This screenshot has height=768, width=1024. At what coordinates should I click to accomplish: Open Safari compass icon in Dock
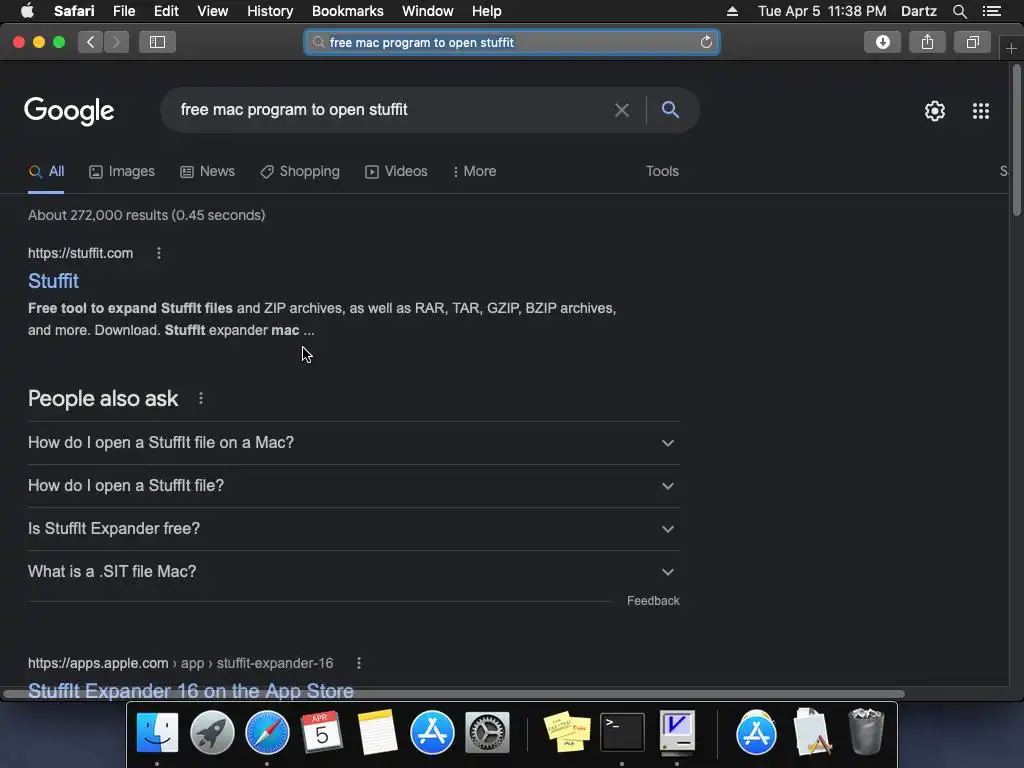(x=267, y=732)
